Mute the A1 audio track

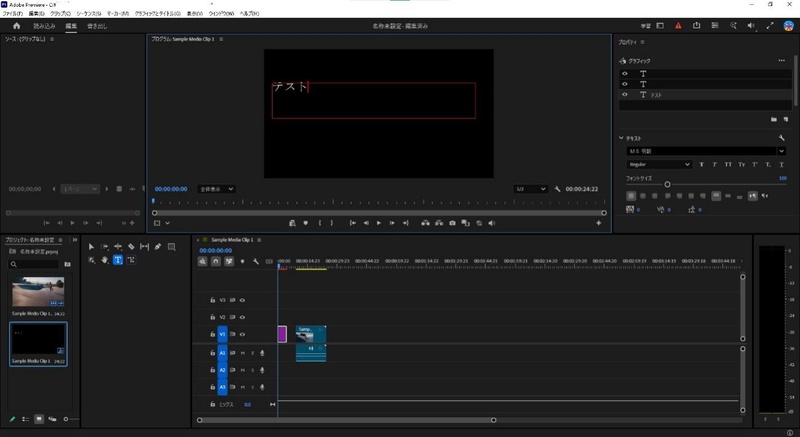(243, 353)
